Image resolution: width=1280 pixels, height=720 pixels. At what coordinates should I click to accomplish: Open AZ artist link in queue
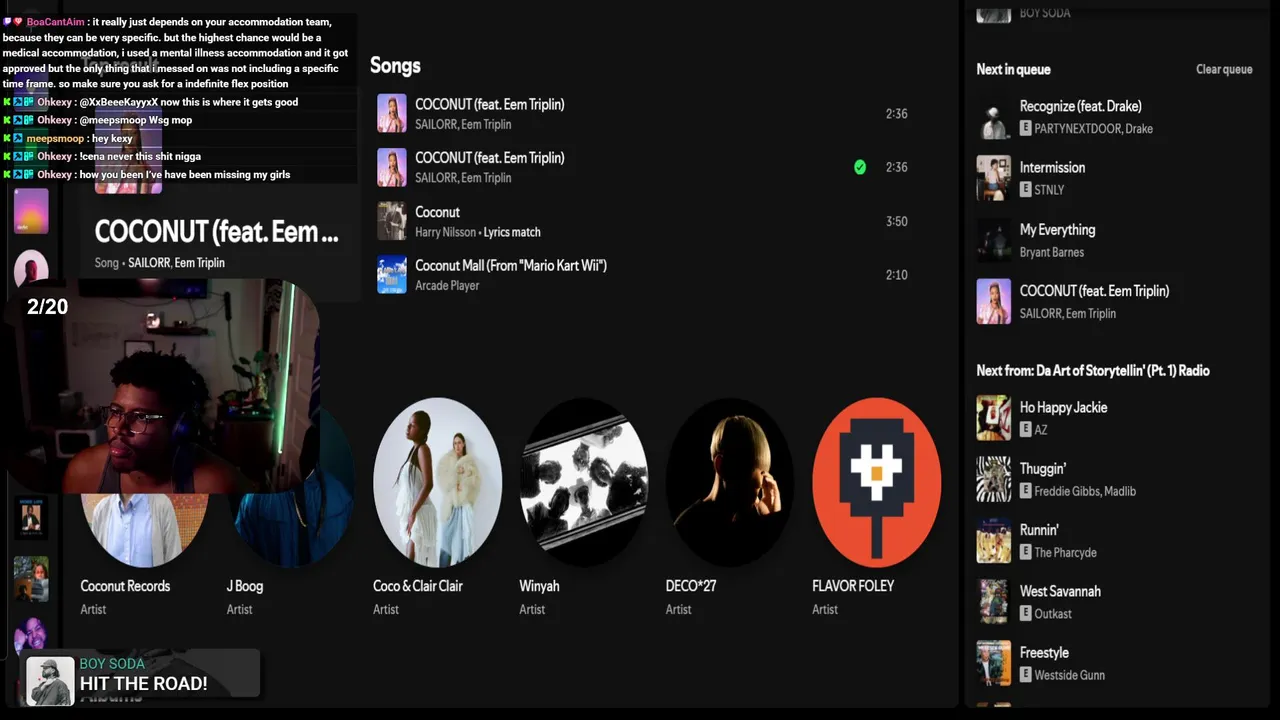click(x=1041, y=430)
